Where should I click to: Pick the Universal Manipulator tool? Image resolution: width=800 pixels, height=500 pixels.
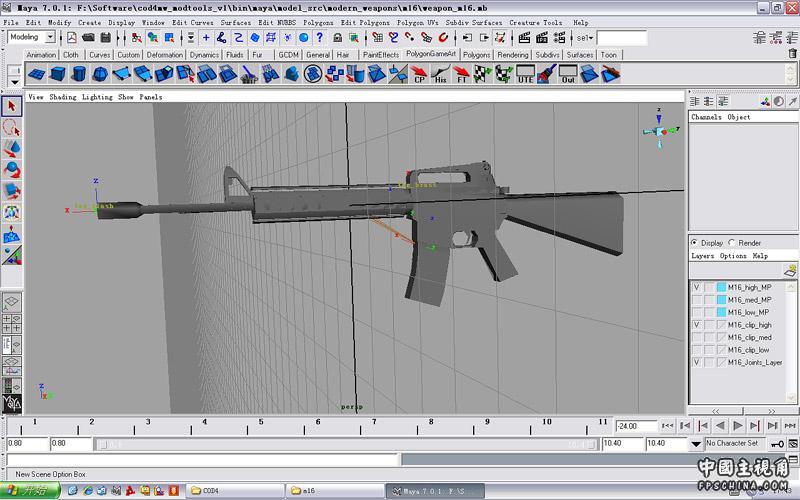(x=12, y=212)
